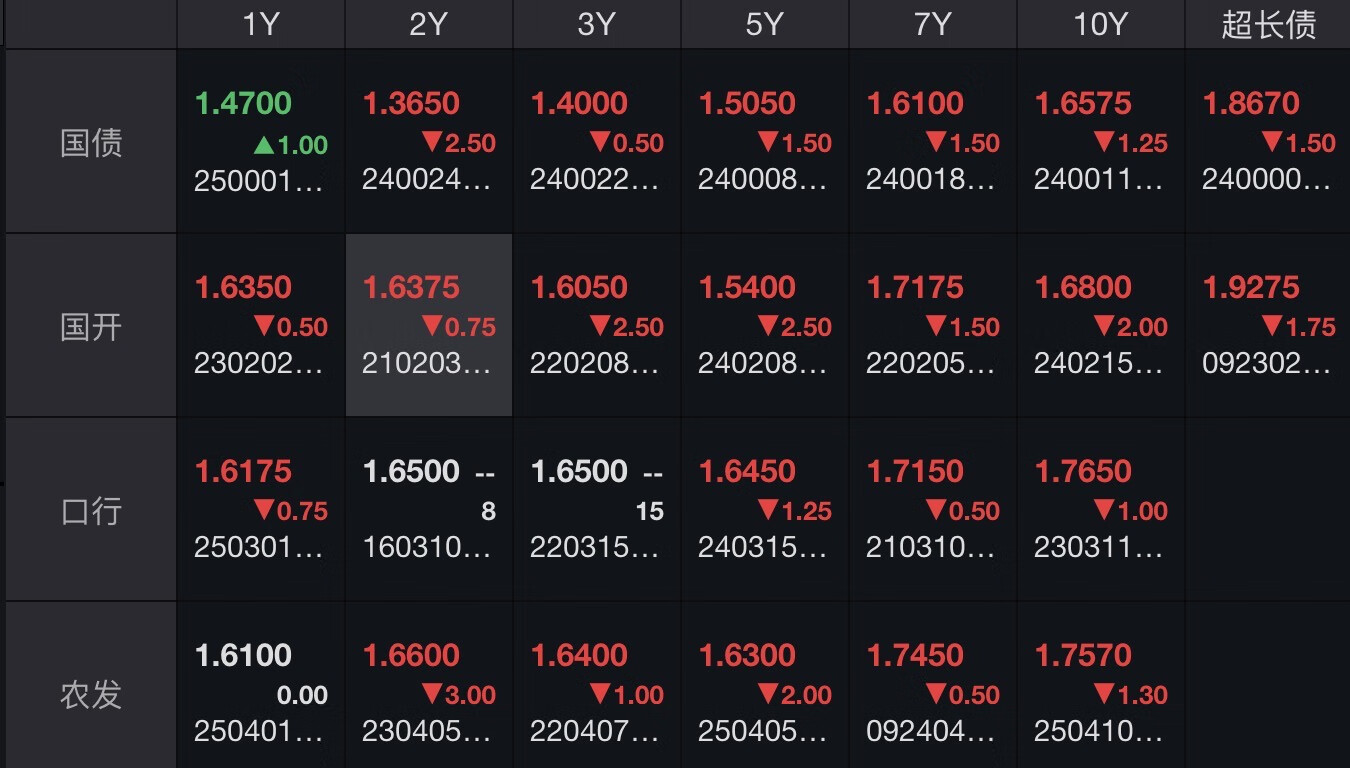
Task: Select the 农发 1Y 1.6100 quote
Action: (243, 655)
